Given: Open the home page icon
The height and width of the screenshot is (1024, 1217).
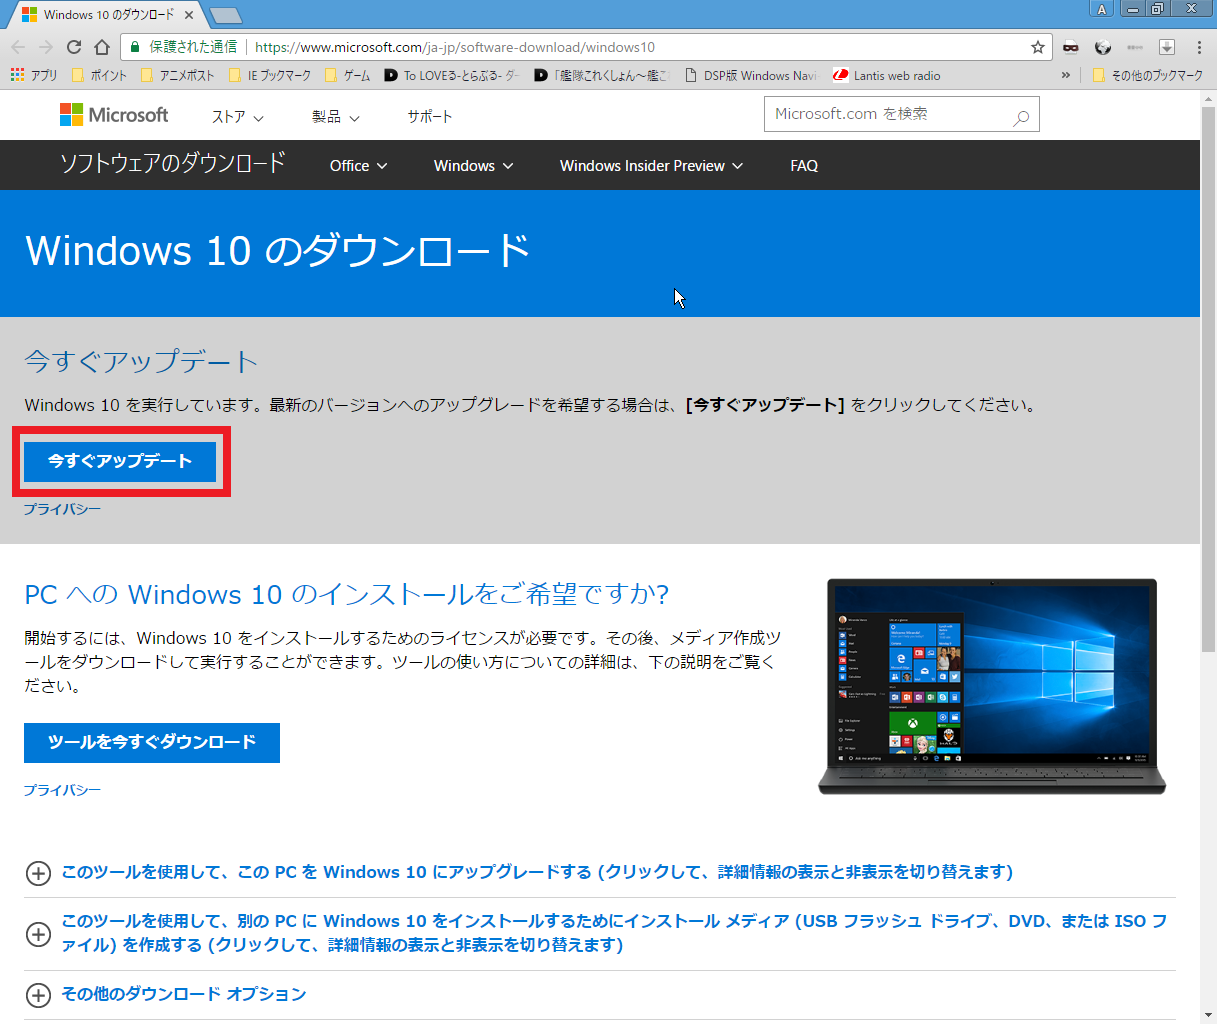Looking at the screenshot, I should (102, 47).
